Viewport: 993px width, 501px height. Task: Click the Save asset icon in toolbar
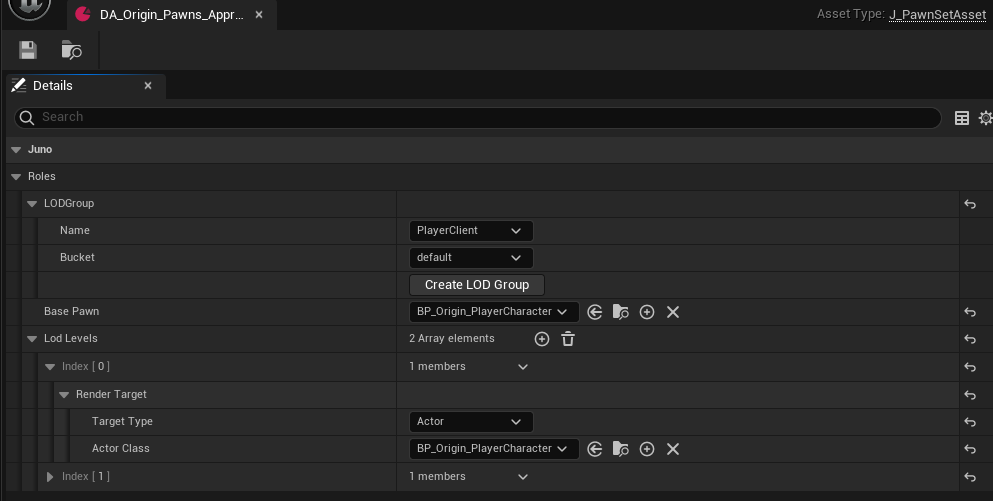pyautogui.click(x=28, y=50)
